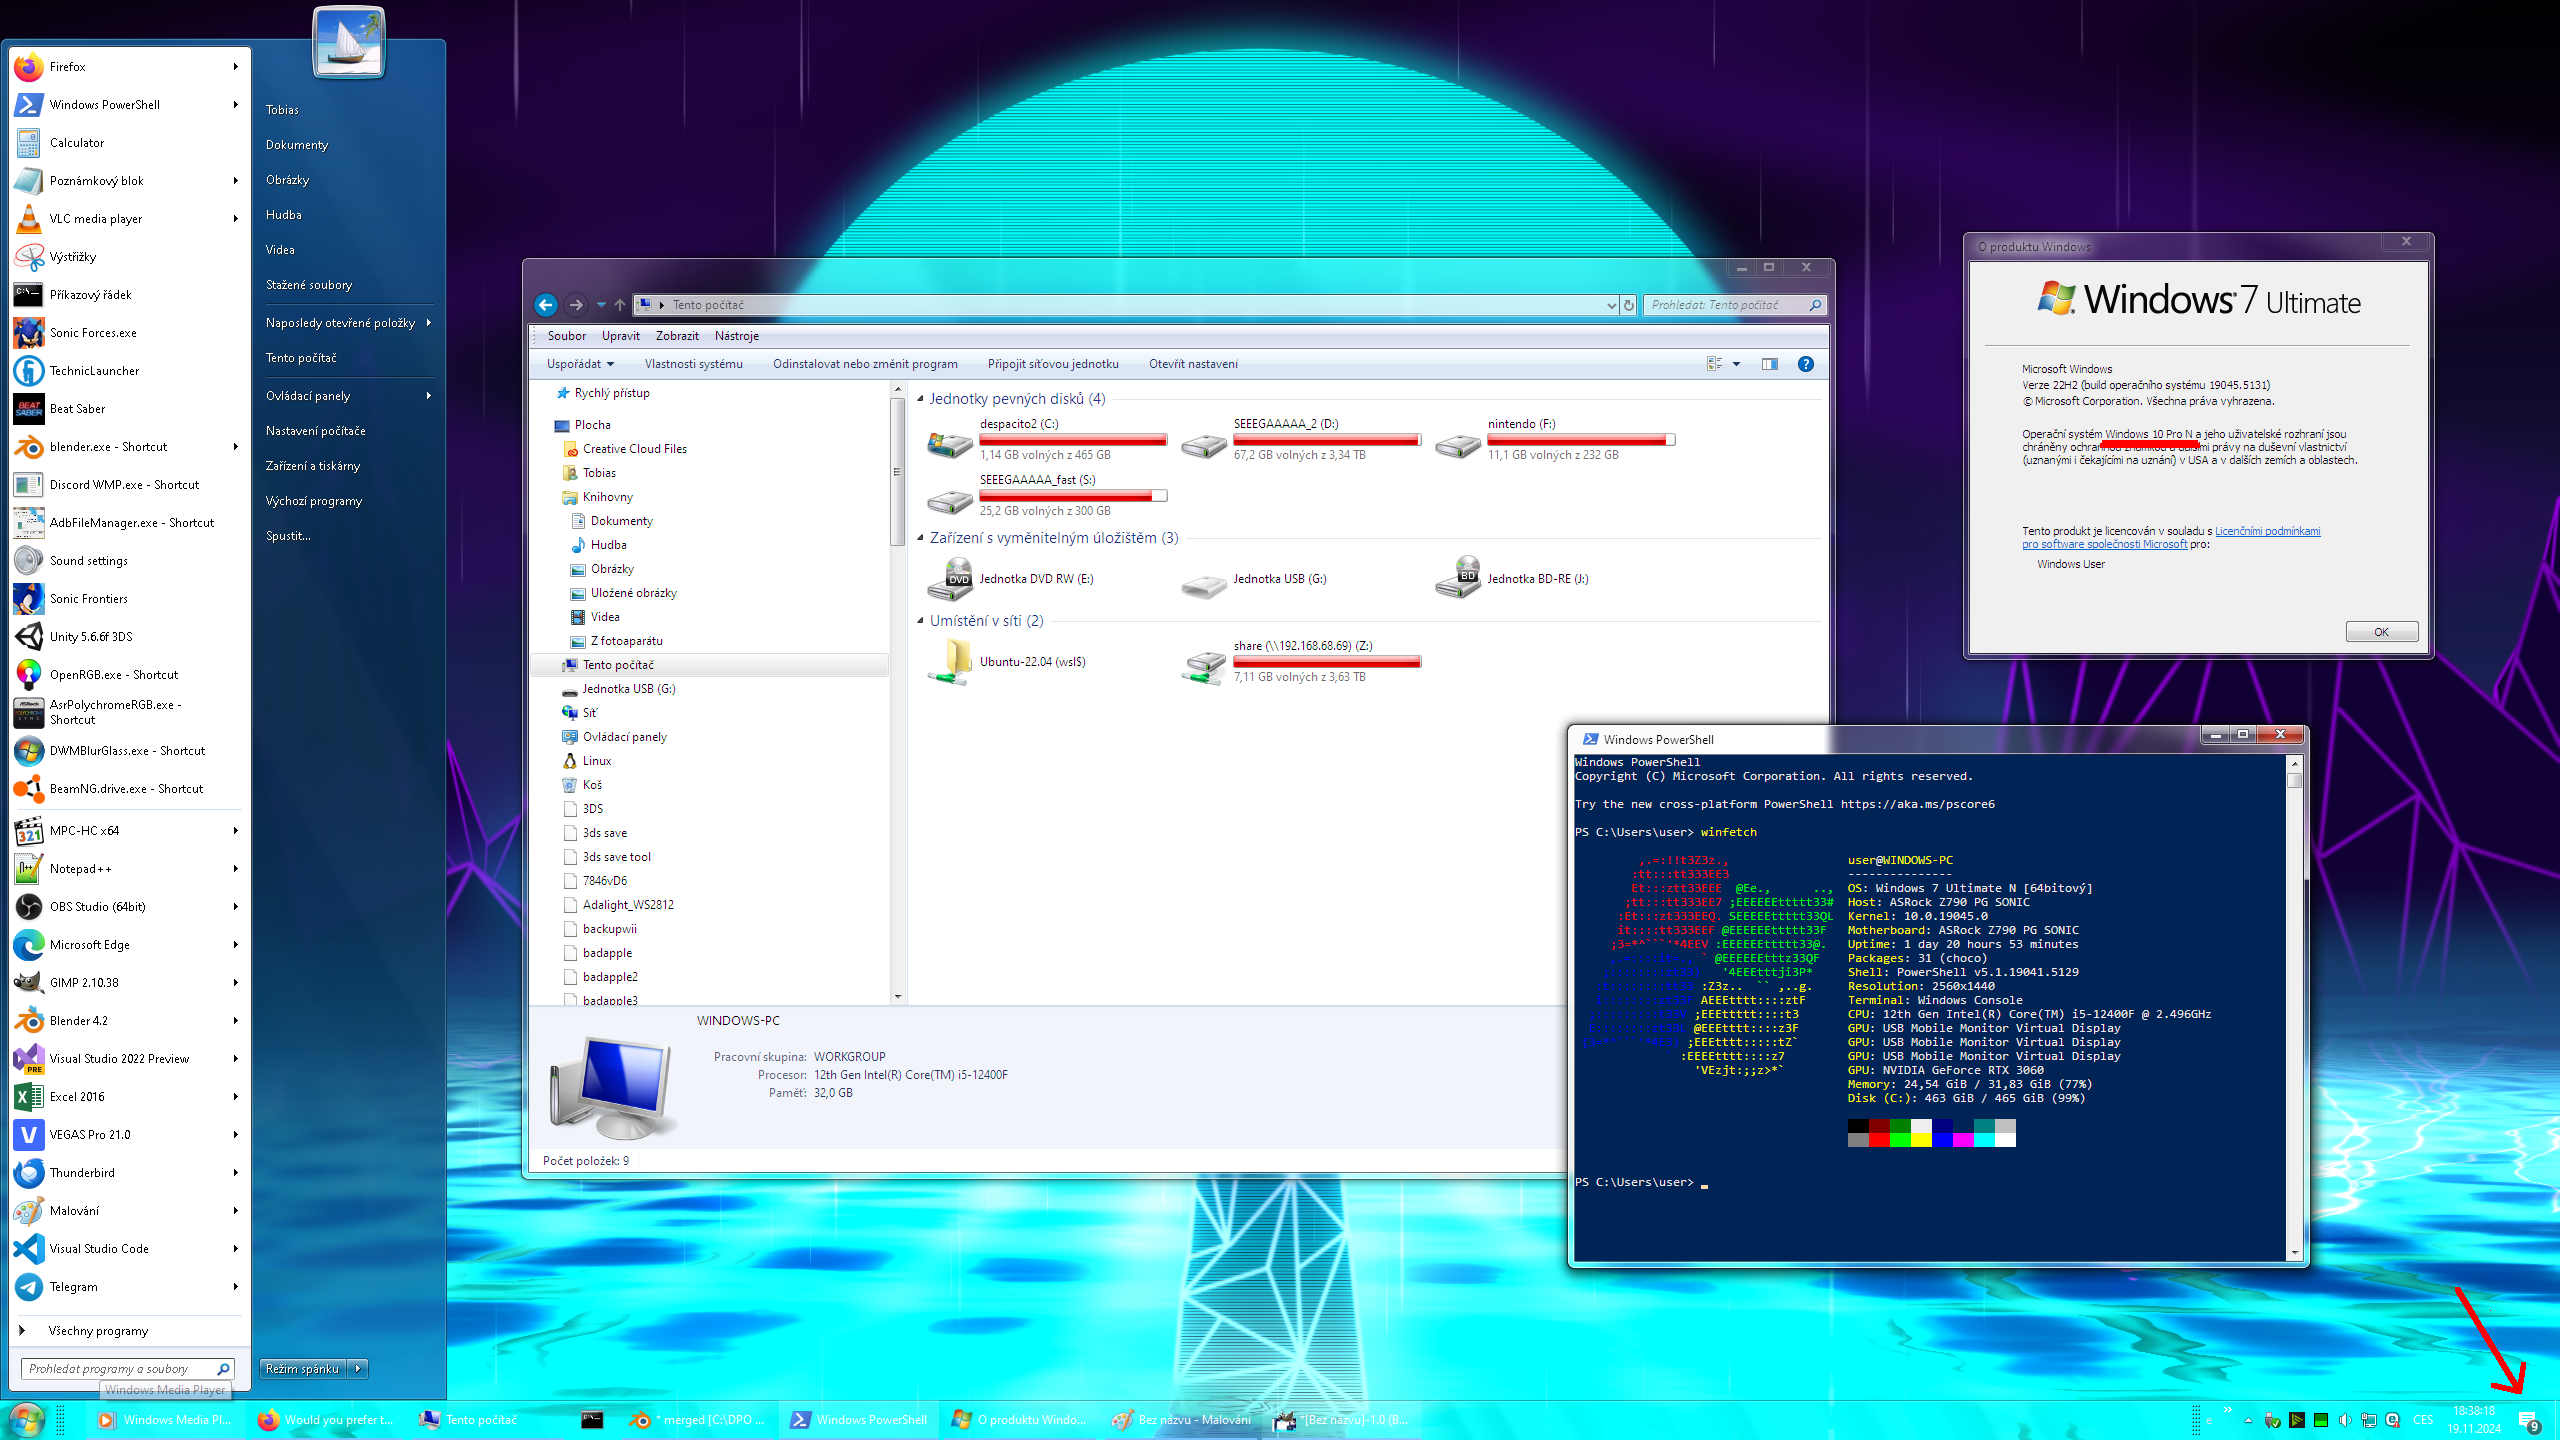
Task: Click Odinstalovat nebo změnit program
Action: 865,364
